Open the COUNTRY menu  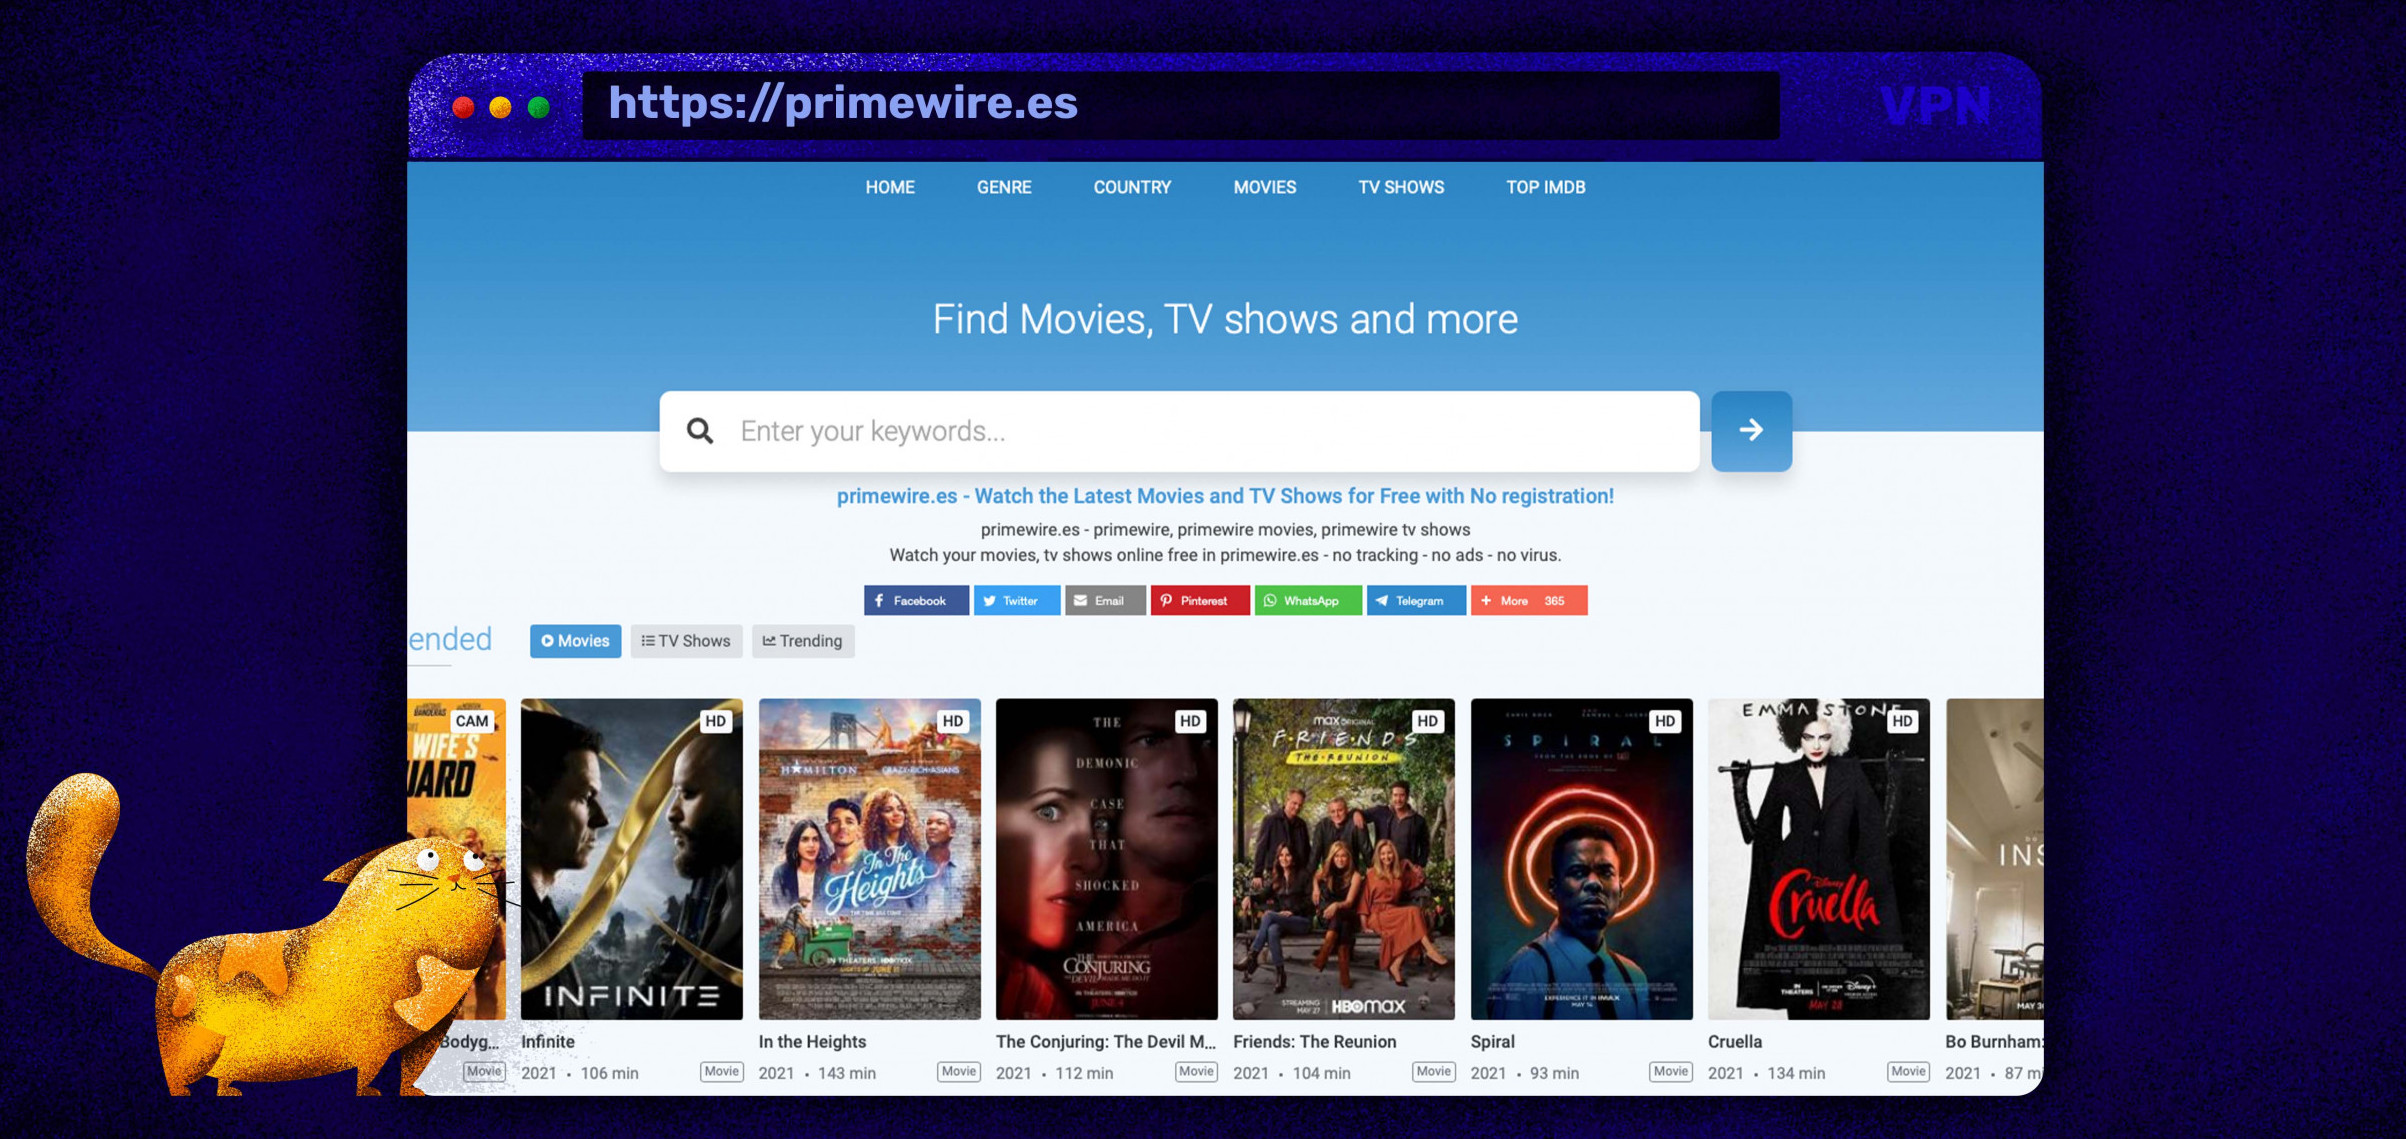pos(1132,187)
